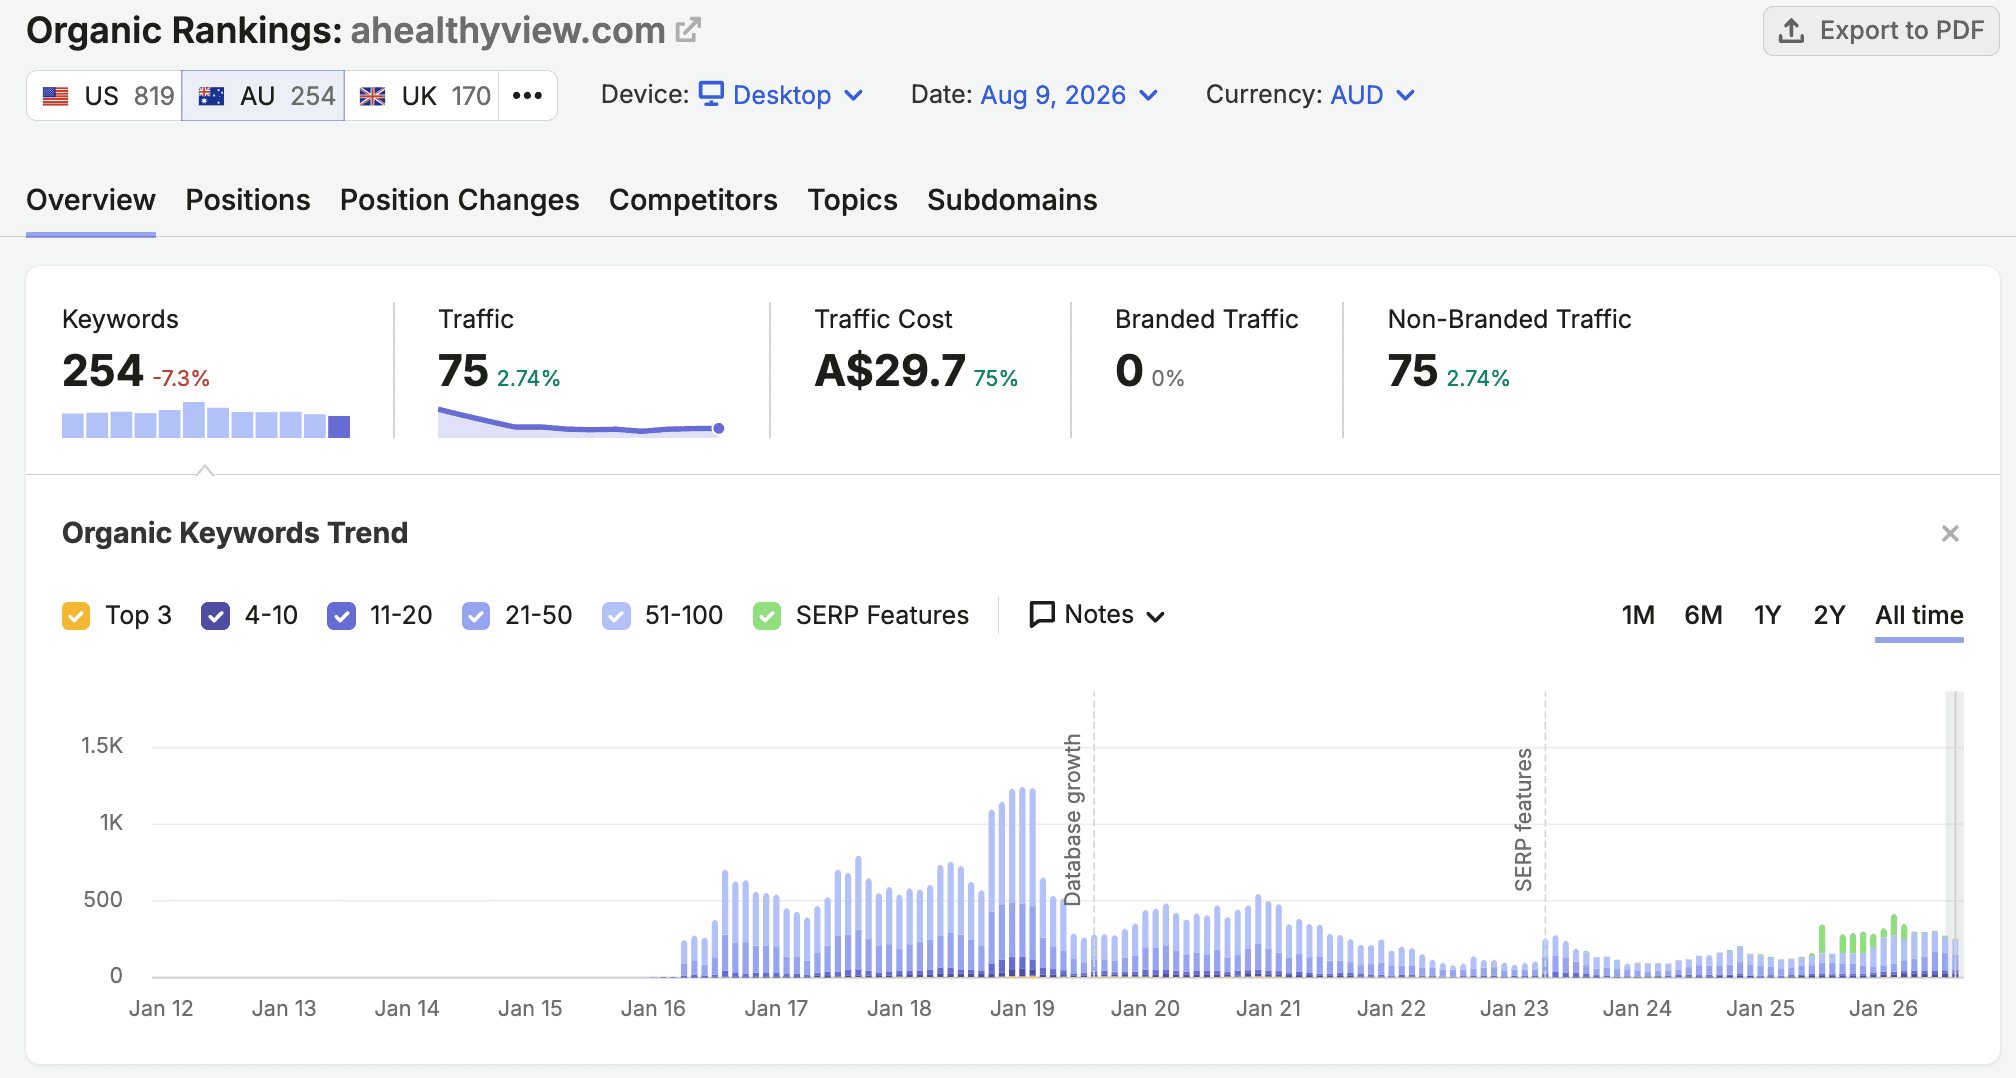Switch to the Position Changes tab
This screenshot has width=2016, height=1078.
[x=460, y=200]
